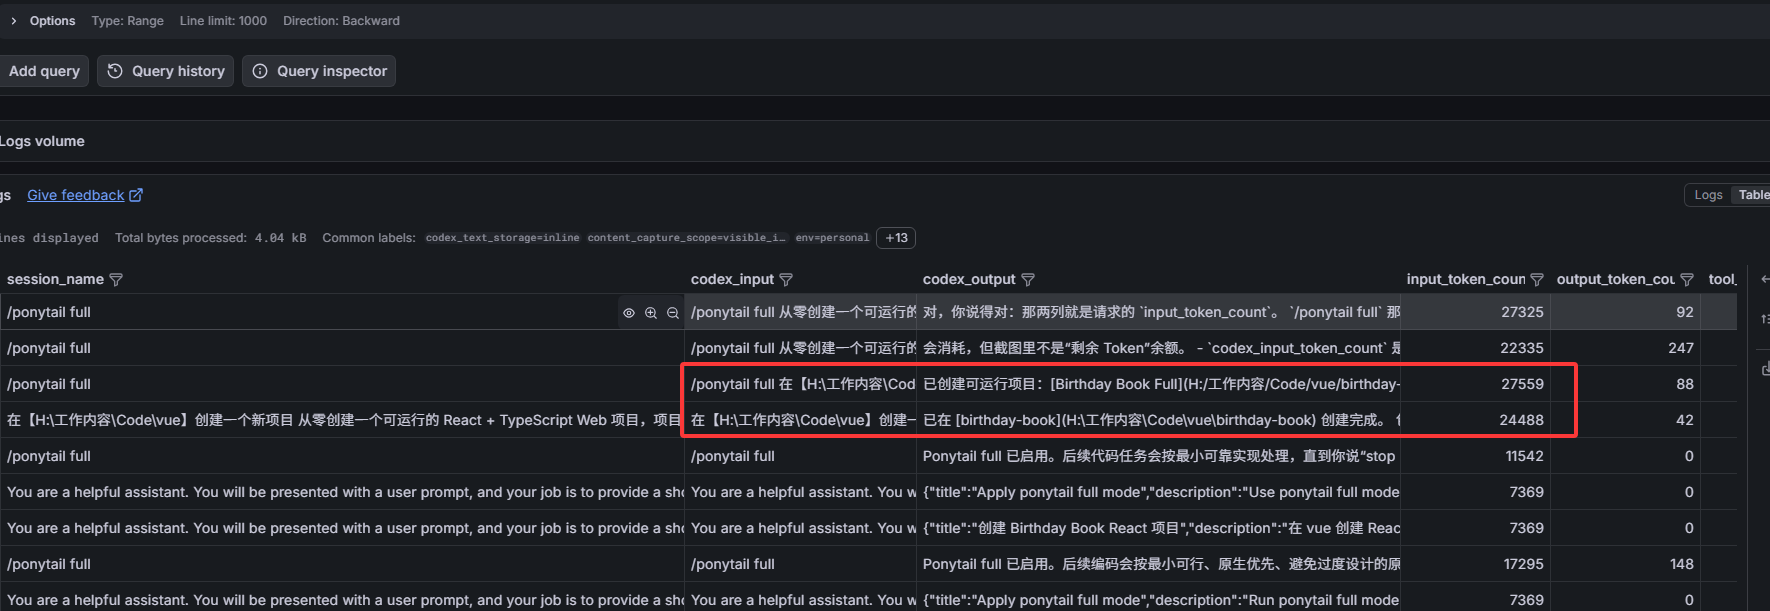Click the zoom-in filter-for-value icon in first row

pos(651,313)
